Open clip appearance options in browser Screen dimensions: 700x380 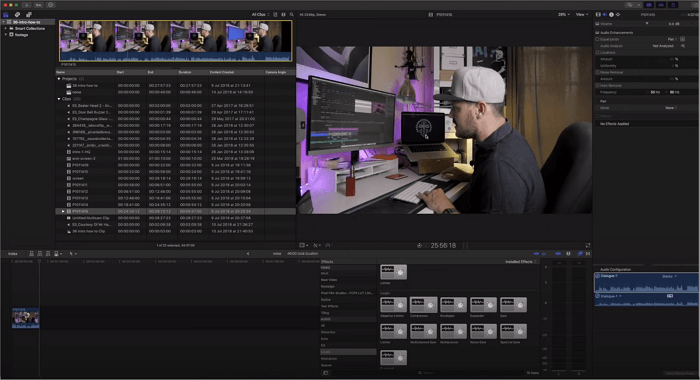pos(283,15)
